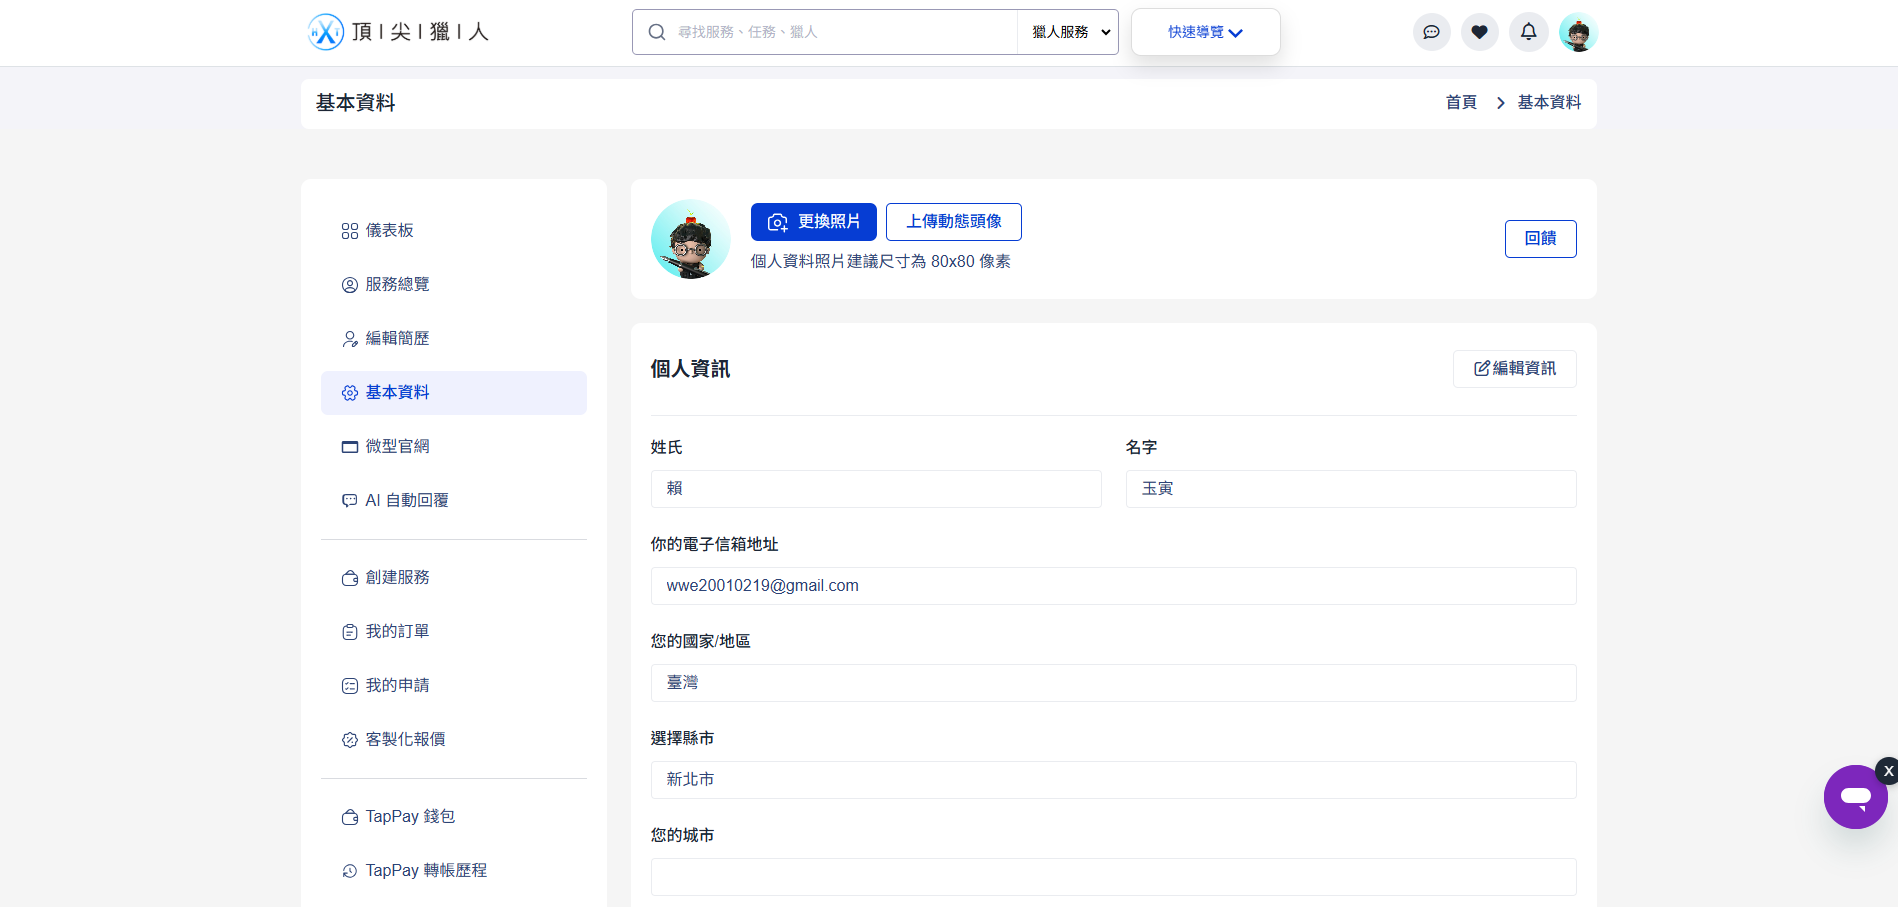
Task: Open TapPay 錢包 from sidebar
Action: pyautogui.click(x=409, y=817)
